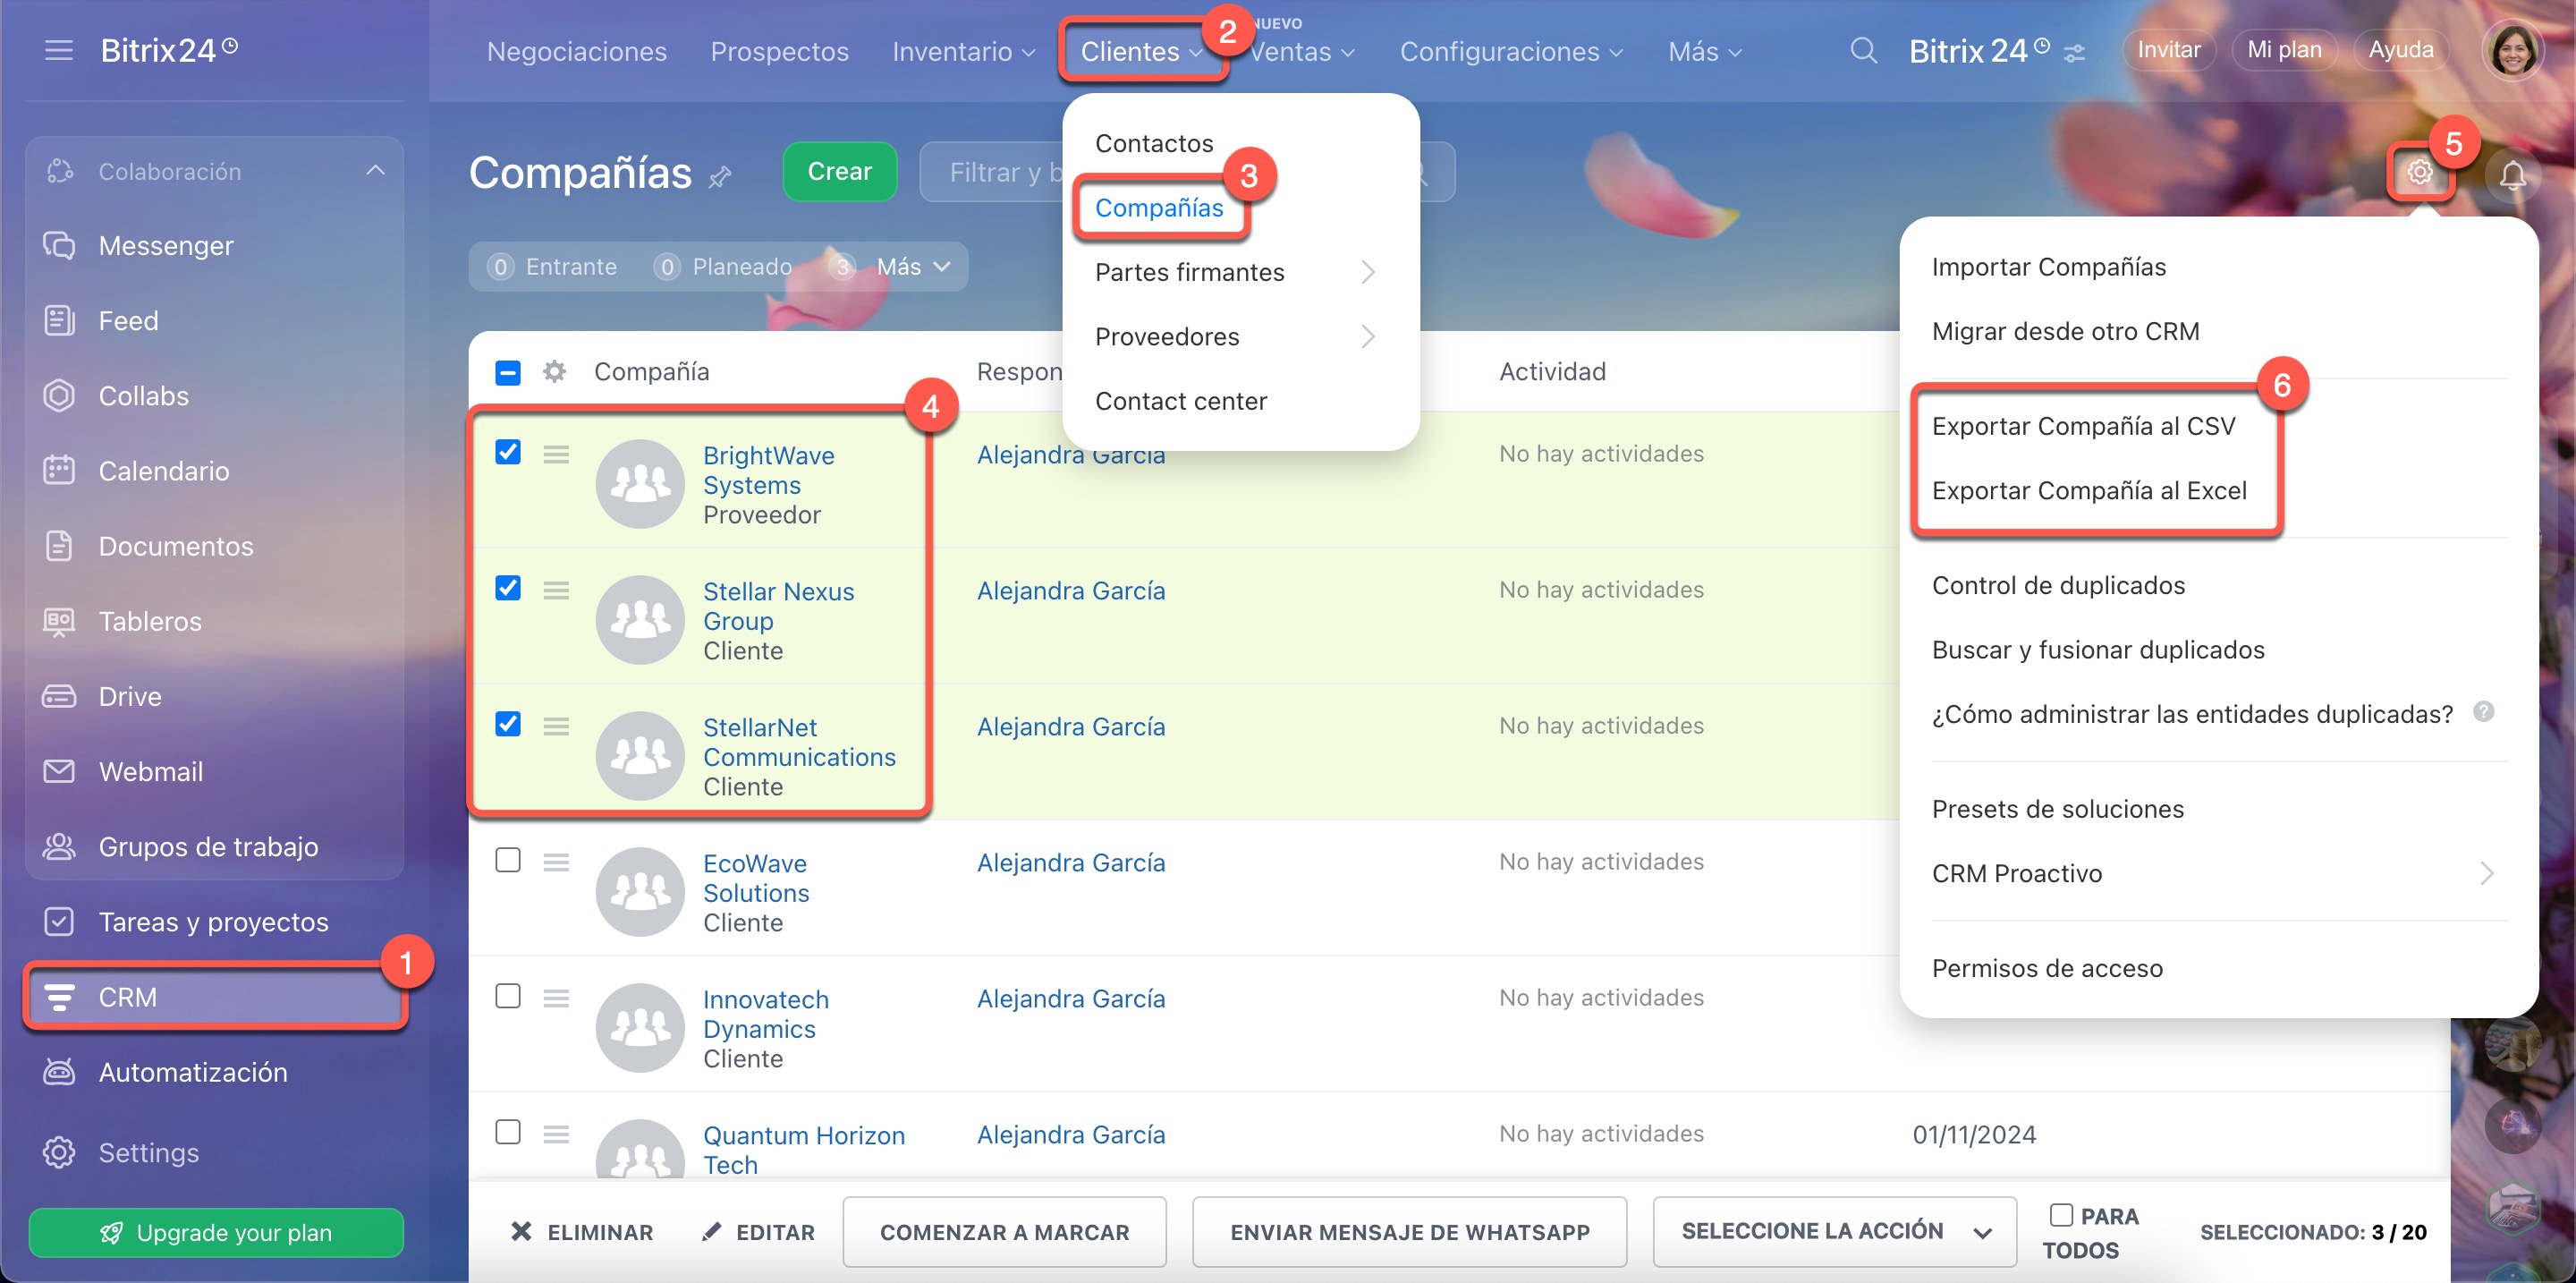Collapse the Colaboración sidebar group
Screen dimensions: 2576x1283
(x=375, y=171)
